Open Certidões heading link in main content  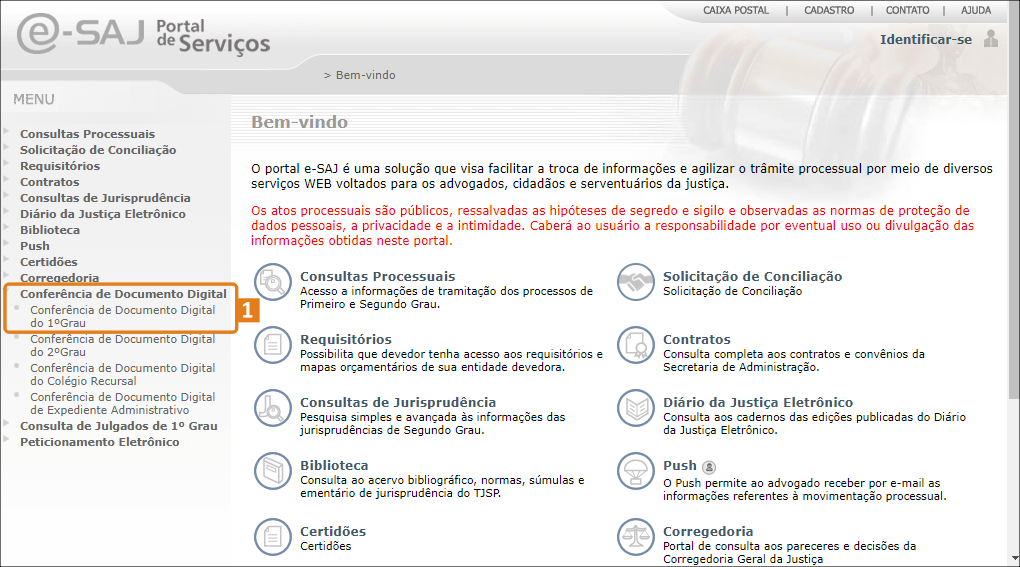click(x=333, y=531)
